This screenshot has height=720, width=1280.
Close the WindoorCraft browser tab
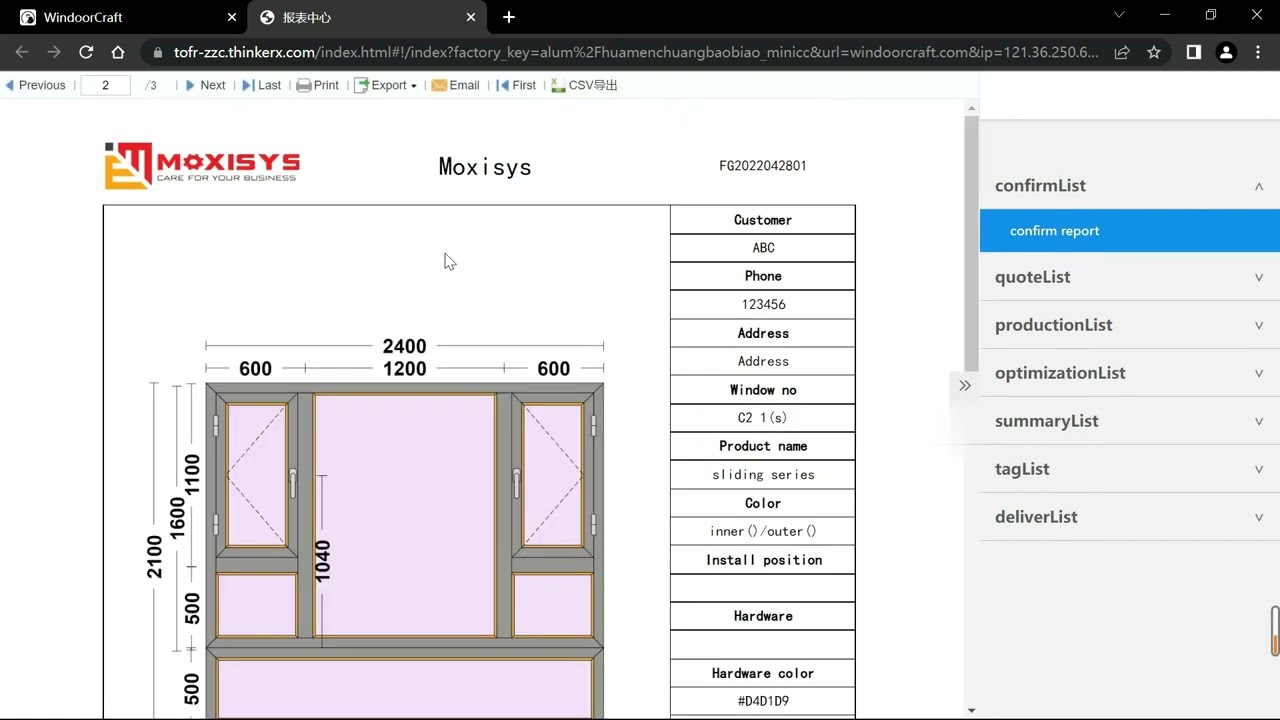232,17
